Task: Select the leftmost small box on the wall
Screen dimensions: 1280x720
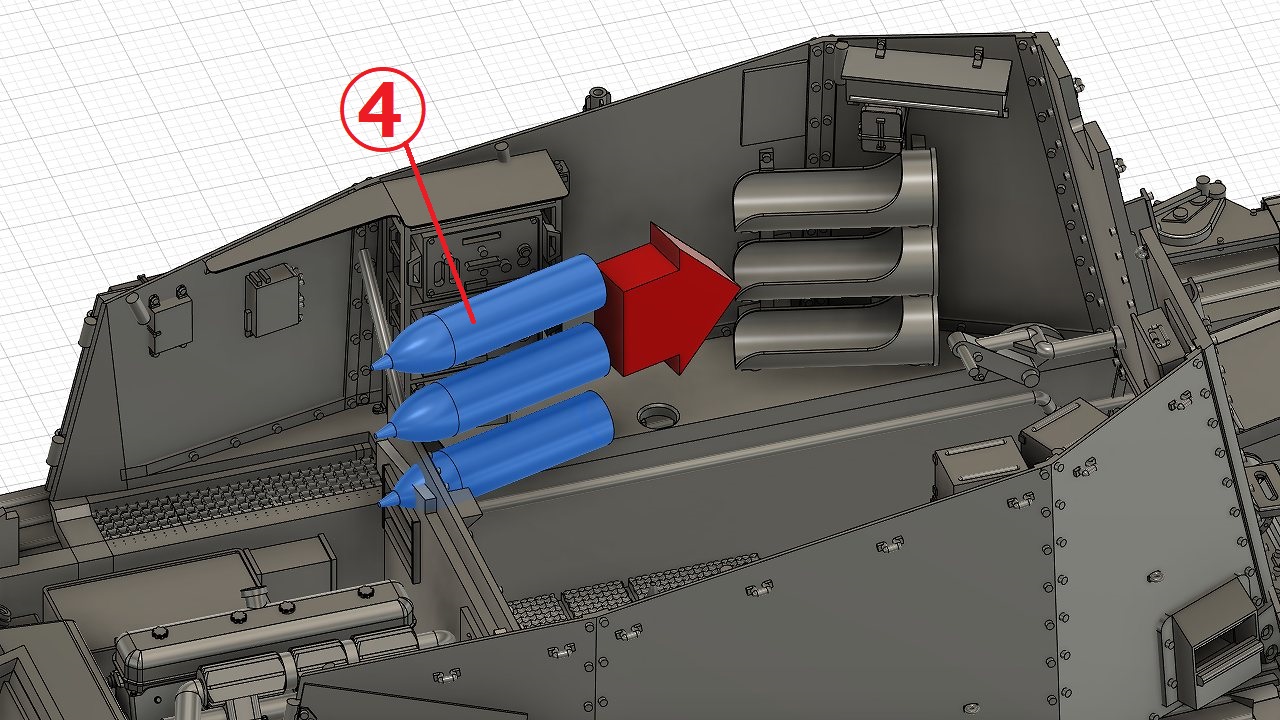Action: [x=167, y=318]
